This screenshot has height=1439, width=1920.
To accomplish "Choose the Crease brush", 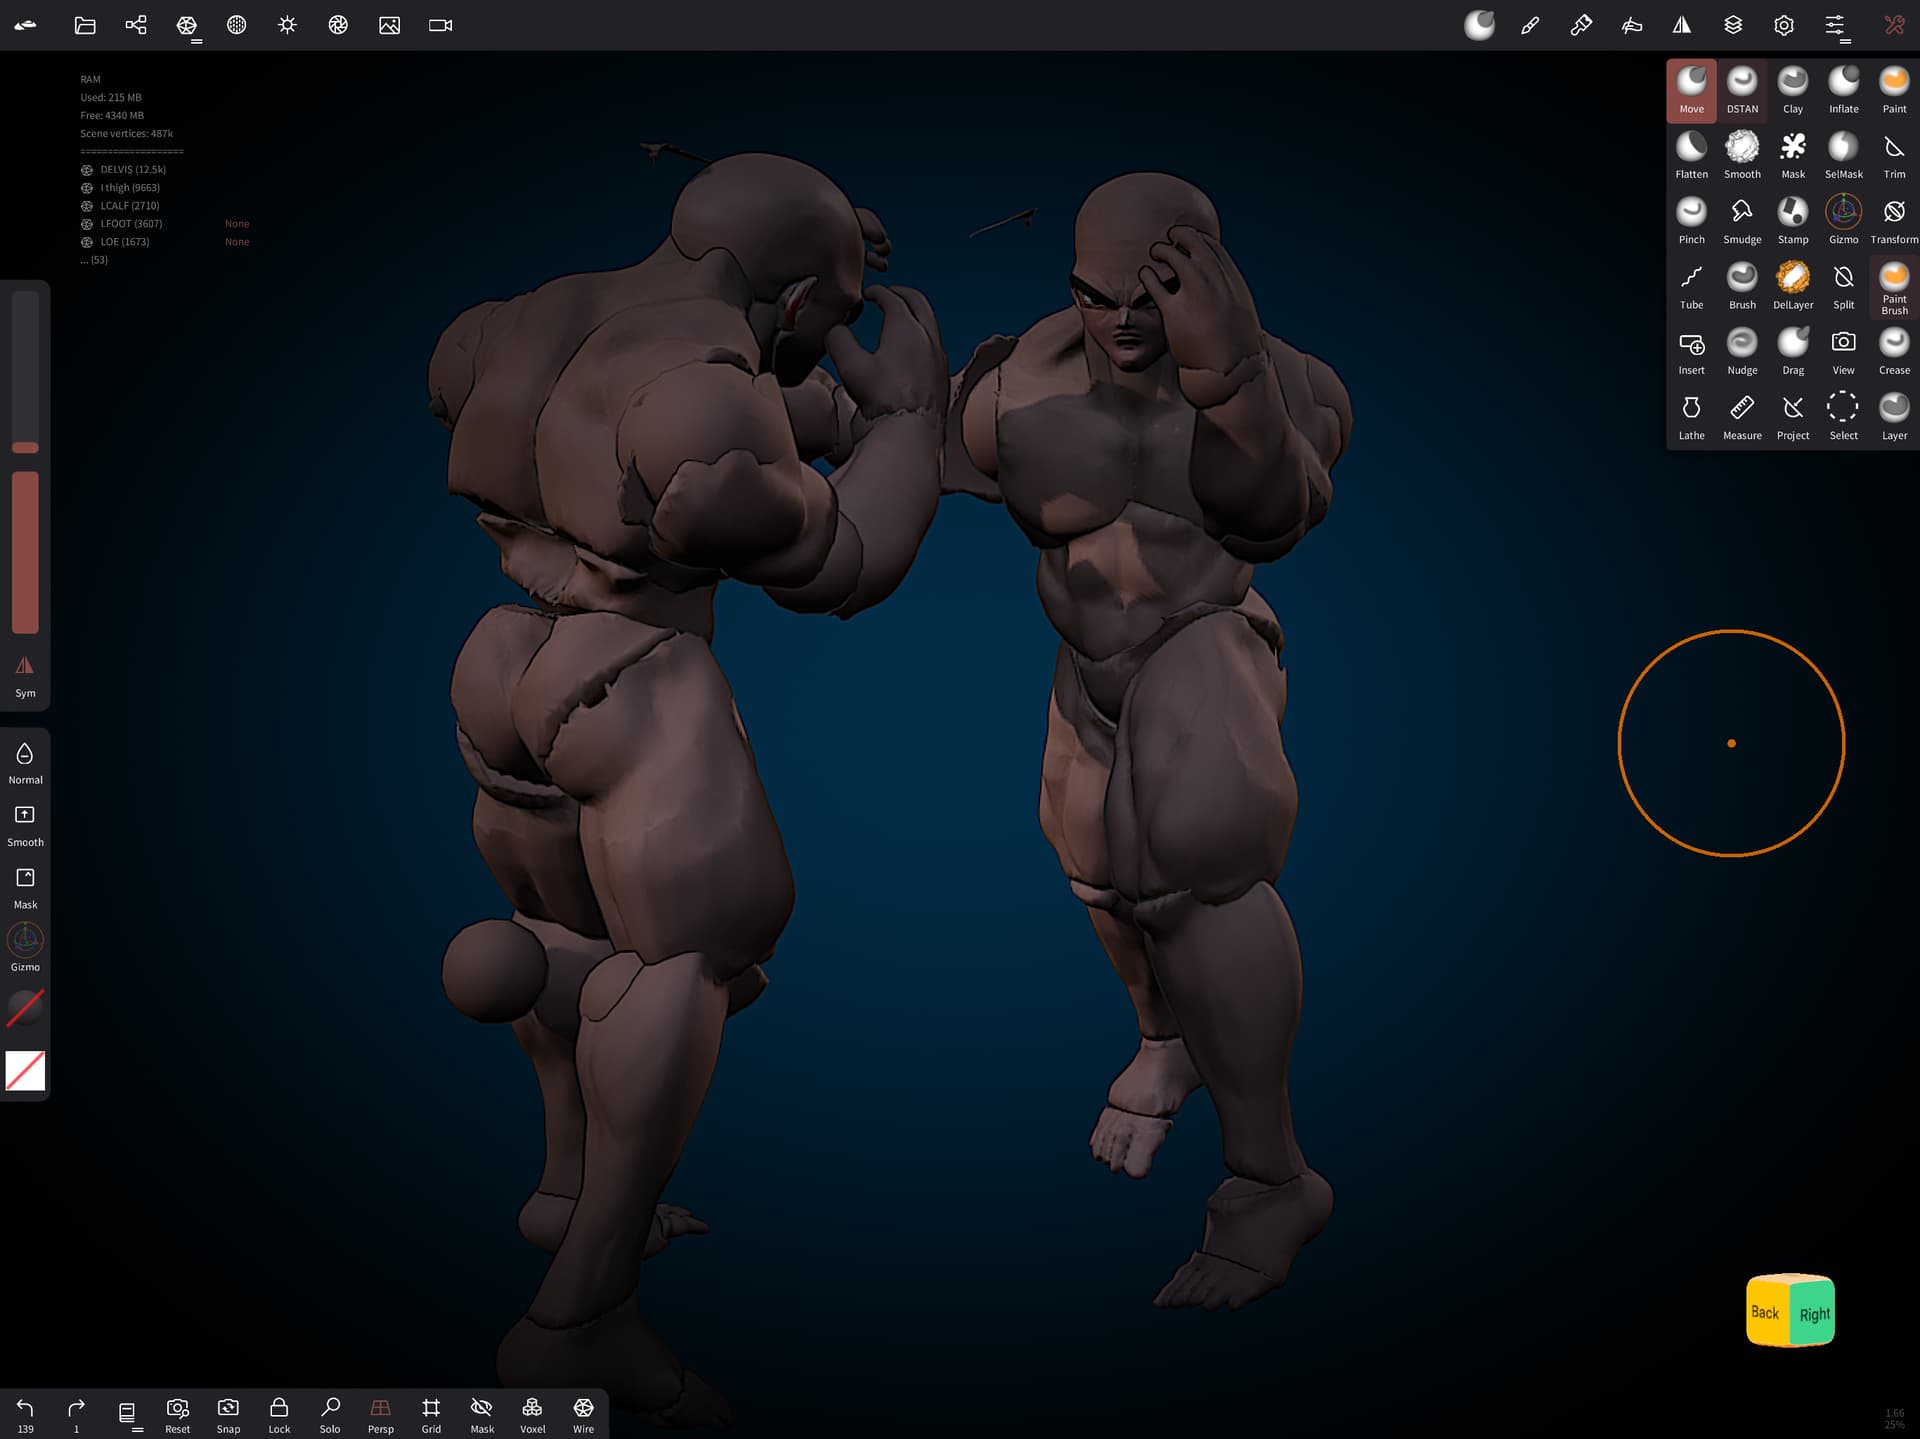I will [x=1893, y=351].
